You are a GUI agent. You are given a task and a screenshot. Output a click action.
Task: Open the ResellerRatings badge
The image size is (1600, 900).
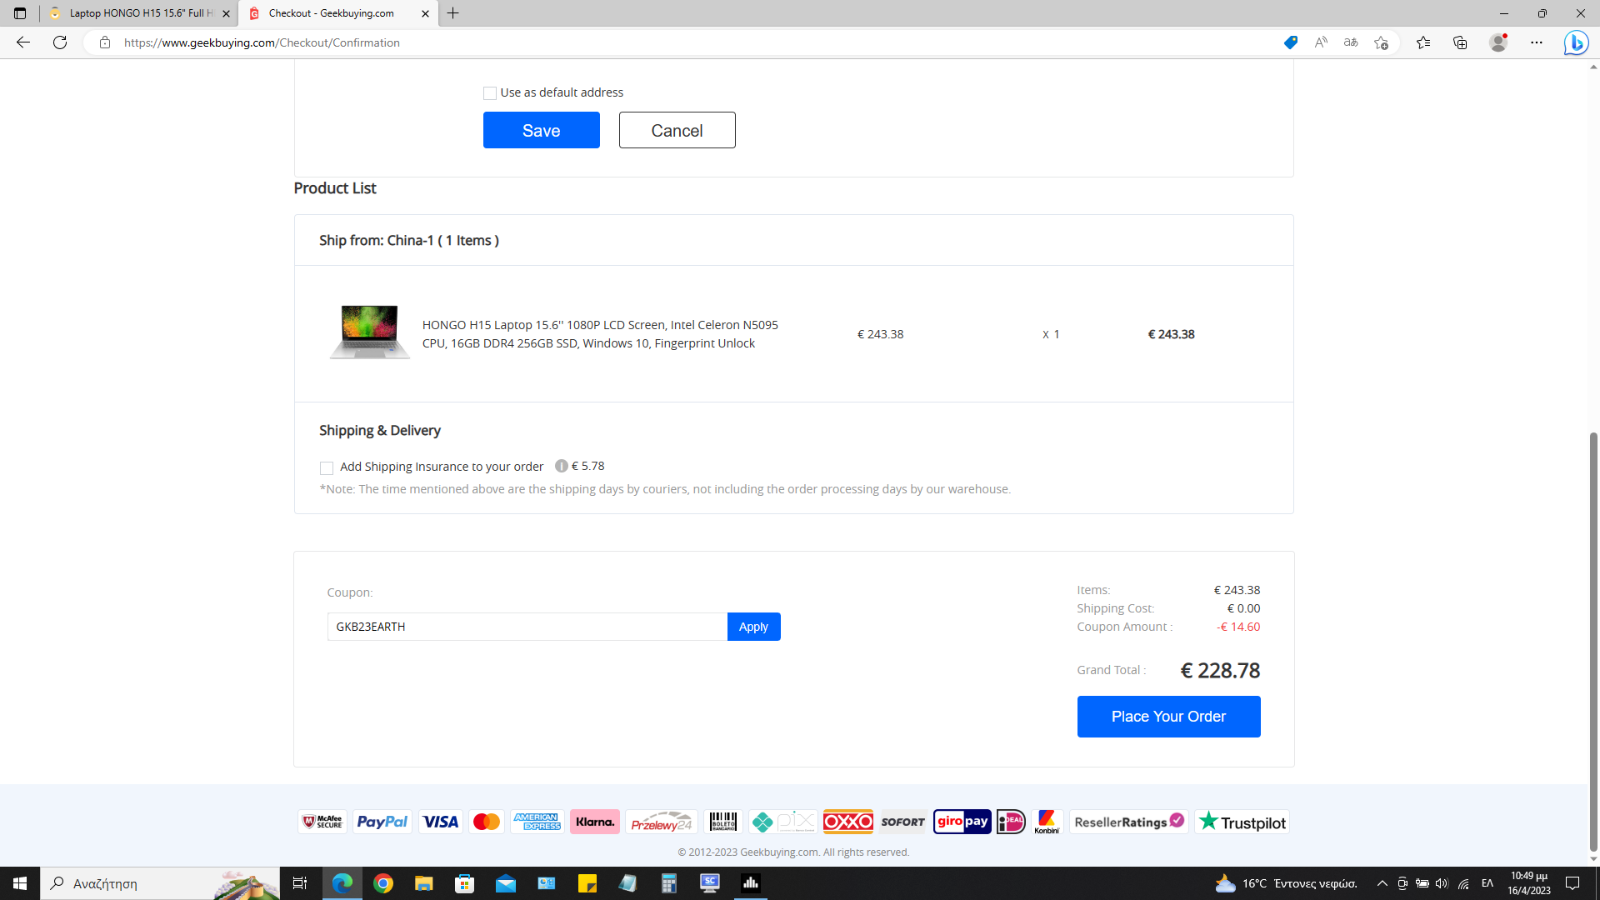(x=1129, y=822)
